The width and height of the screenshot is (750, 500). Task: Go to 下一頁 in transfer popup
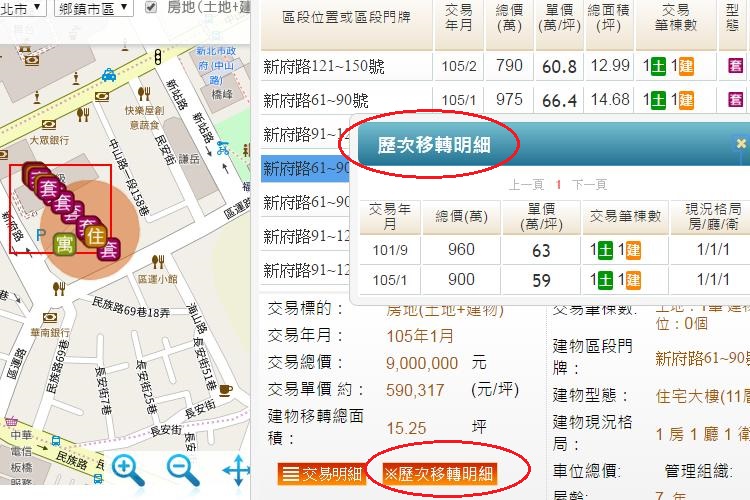(x=589, y=185)
